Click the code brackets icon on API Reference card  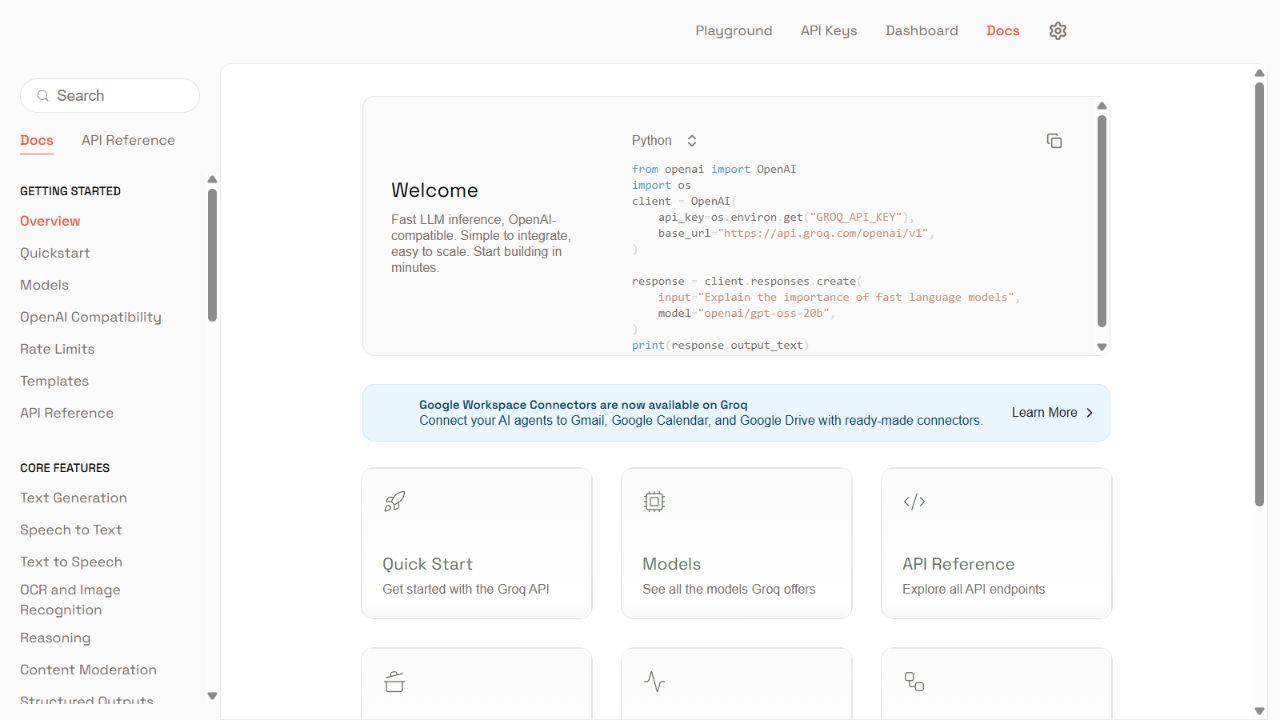pyautogui.click(x=914, y=502)
